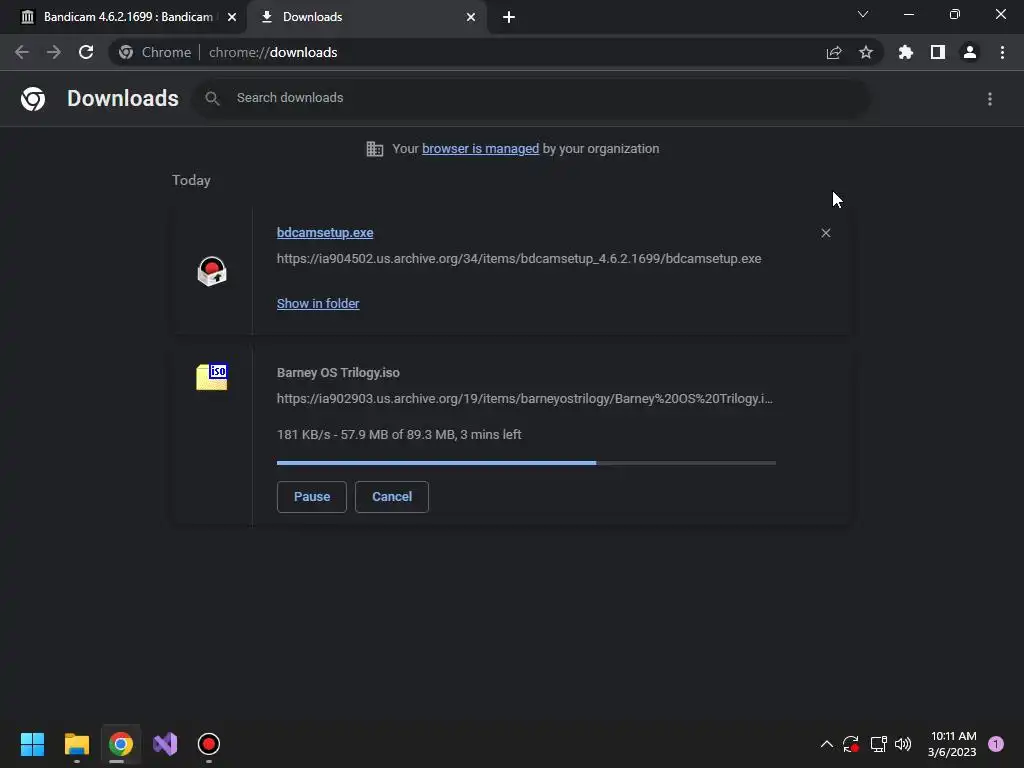Image resolution: width=1024 pixels, height=768 pixels.
Task: Open the tab search chevron
Action: click(863, 14)
